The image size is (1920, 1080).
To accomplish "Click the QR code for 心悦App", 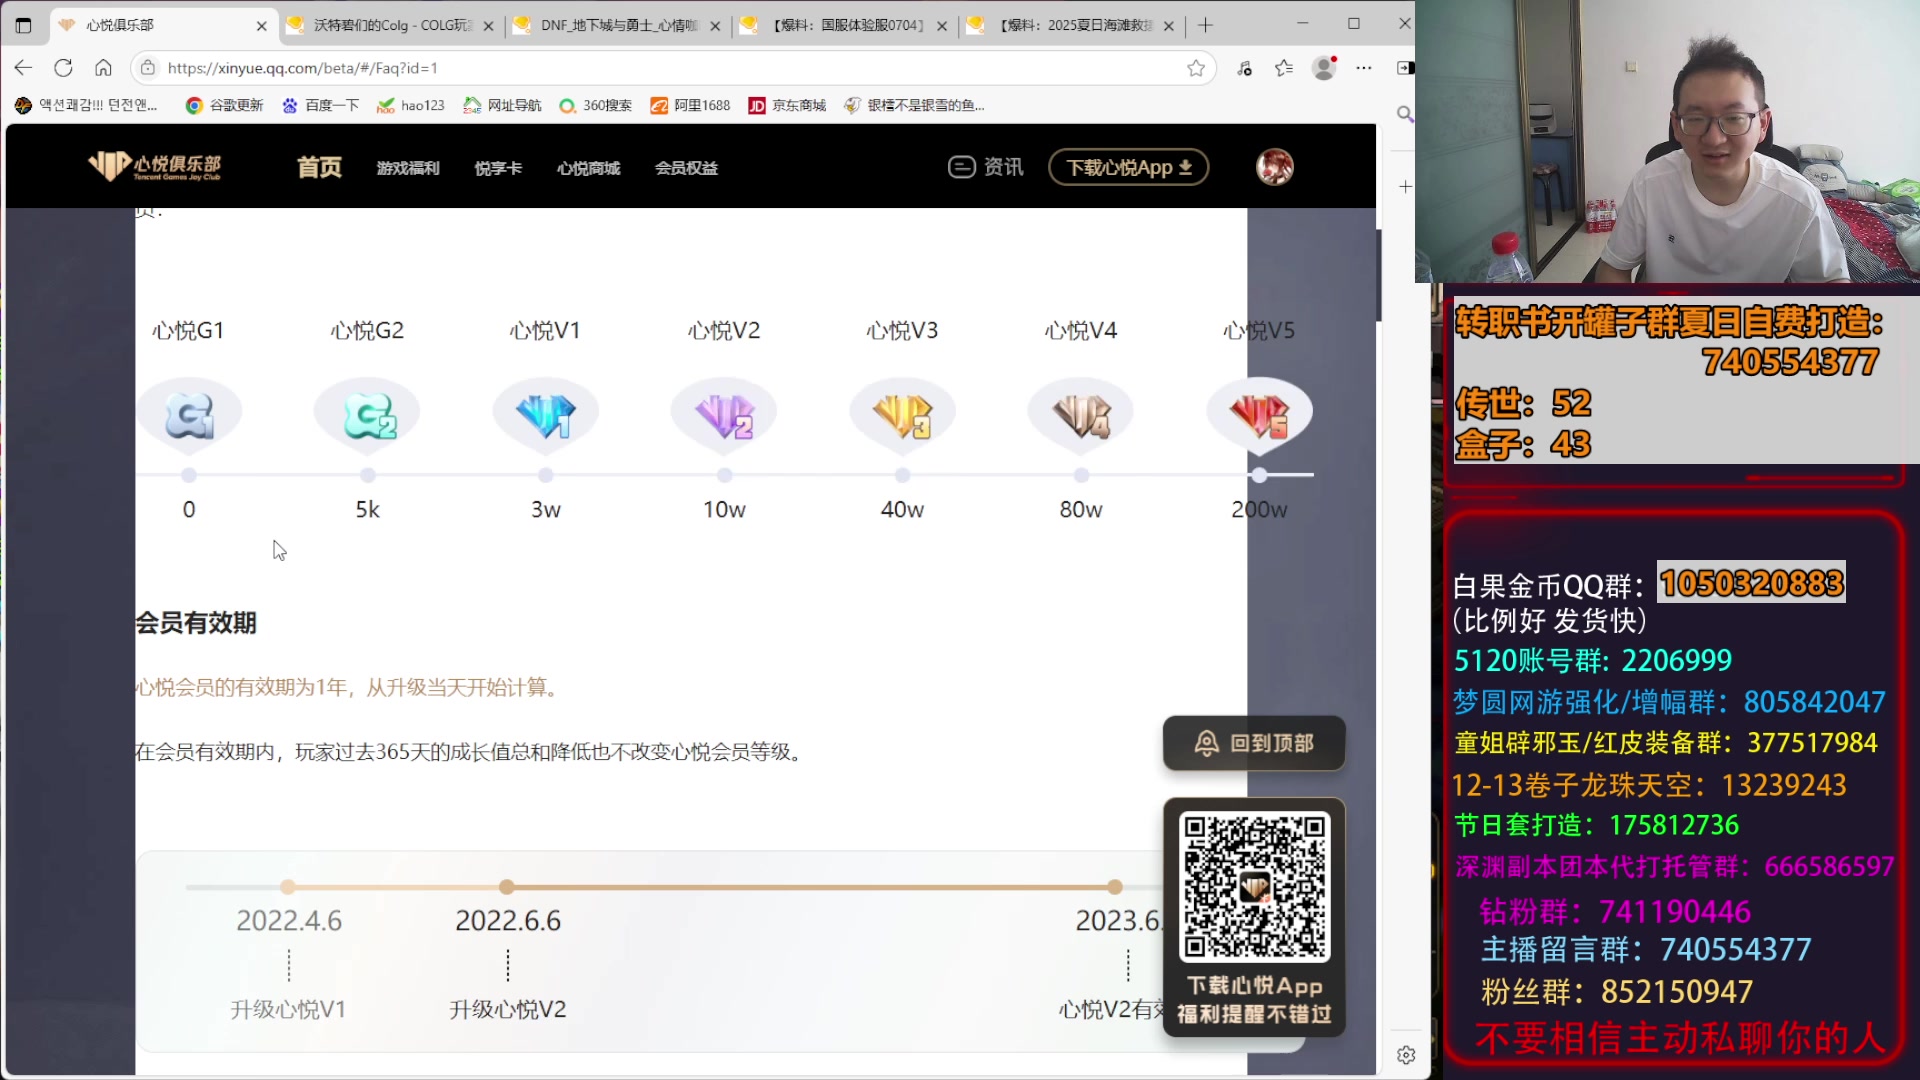I will [x=1254, y=887].
